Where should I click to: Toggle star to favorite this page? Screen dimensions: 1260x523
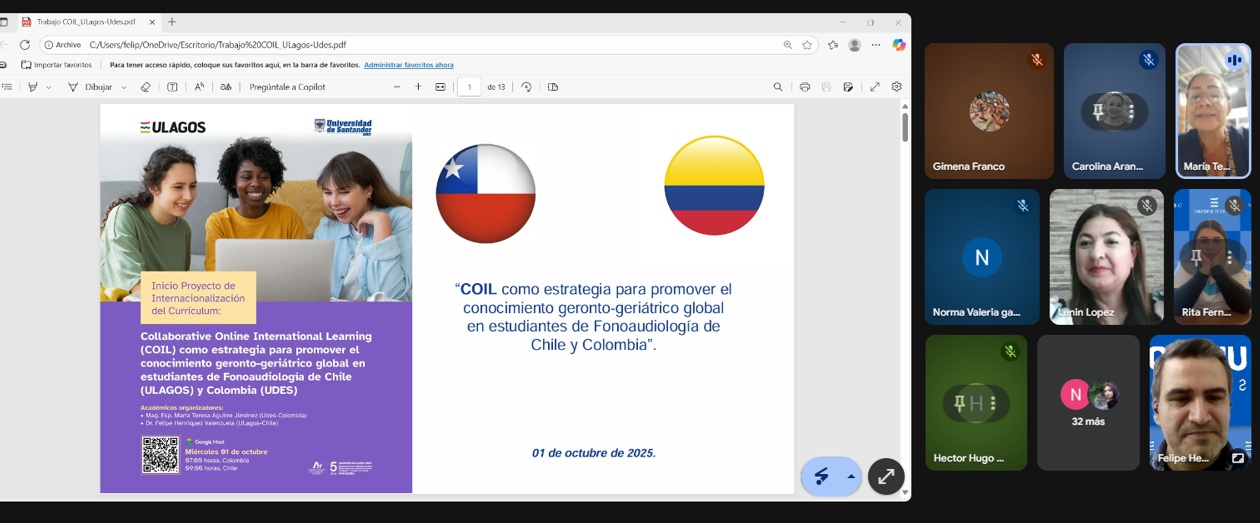[807, 45]
